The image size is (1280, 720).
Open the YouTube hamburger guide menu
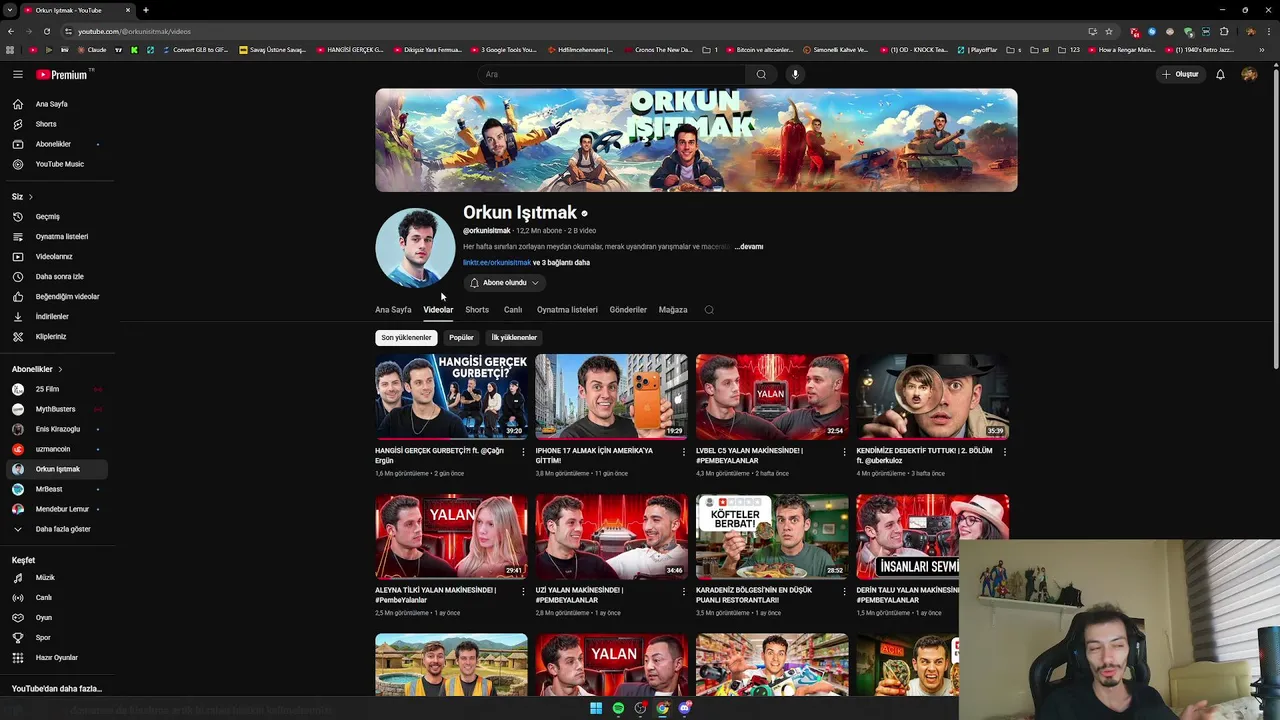pyautogui.click(x=18, y=74)
